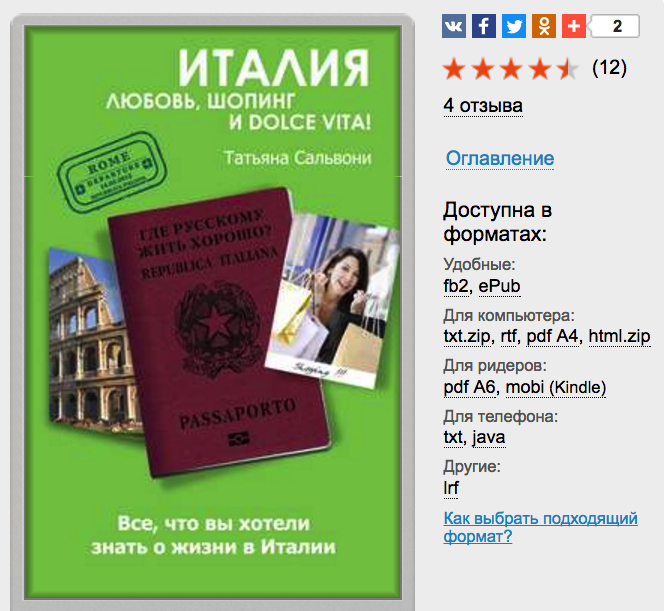Open the 4 отзыва reviews link
667x611 pixels.
(x=483, y=106)
